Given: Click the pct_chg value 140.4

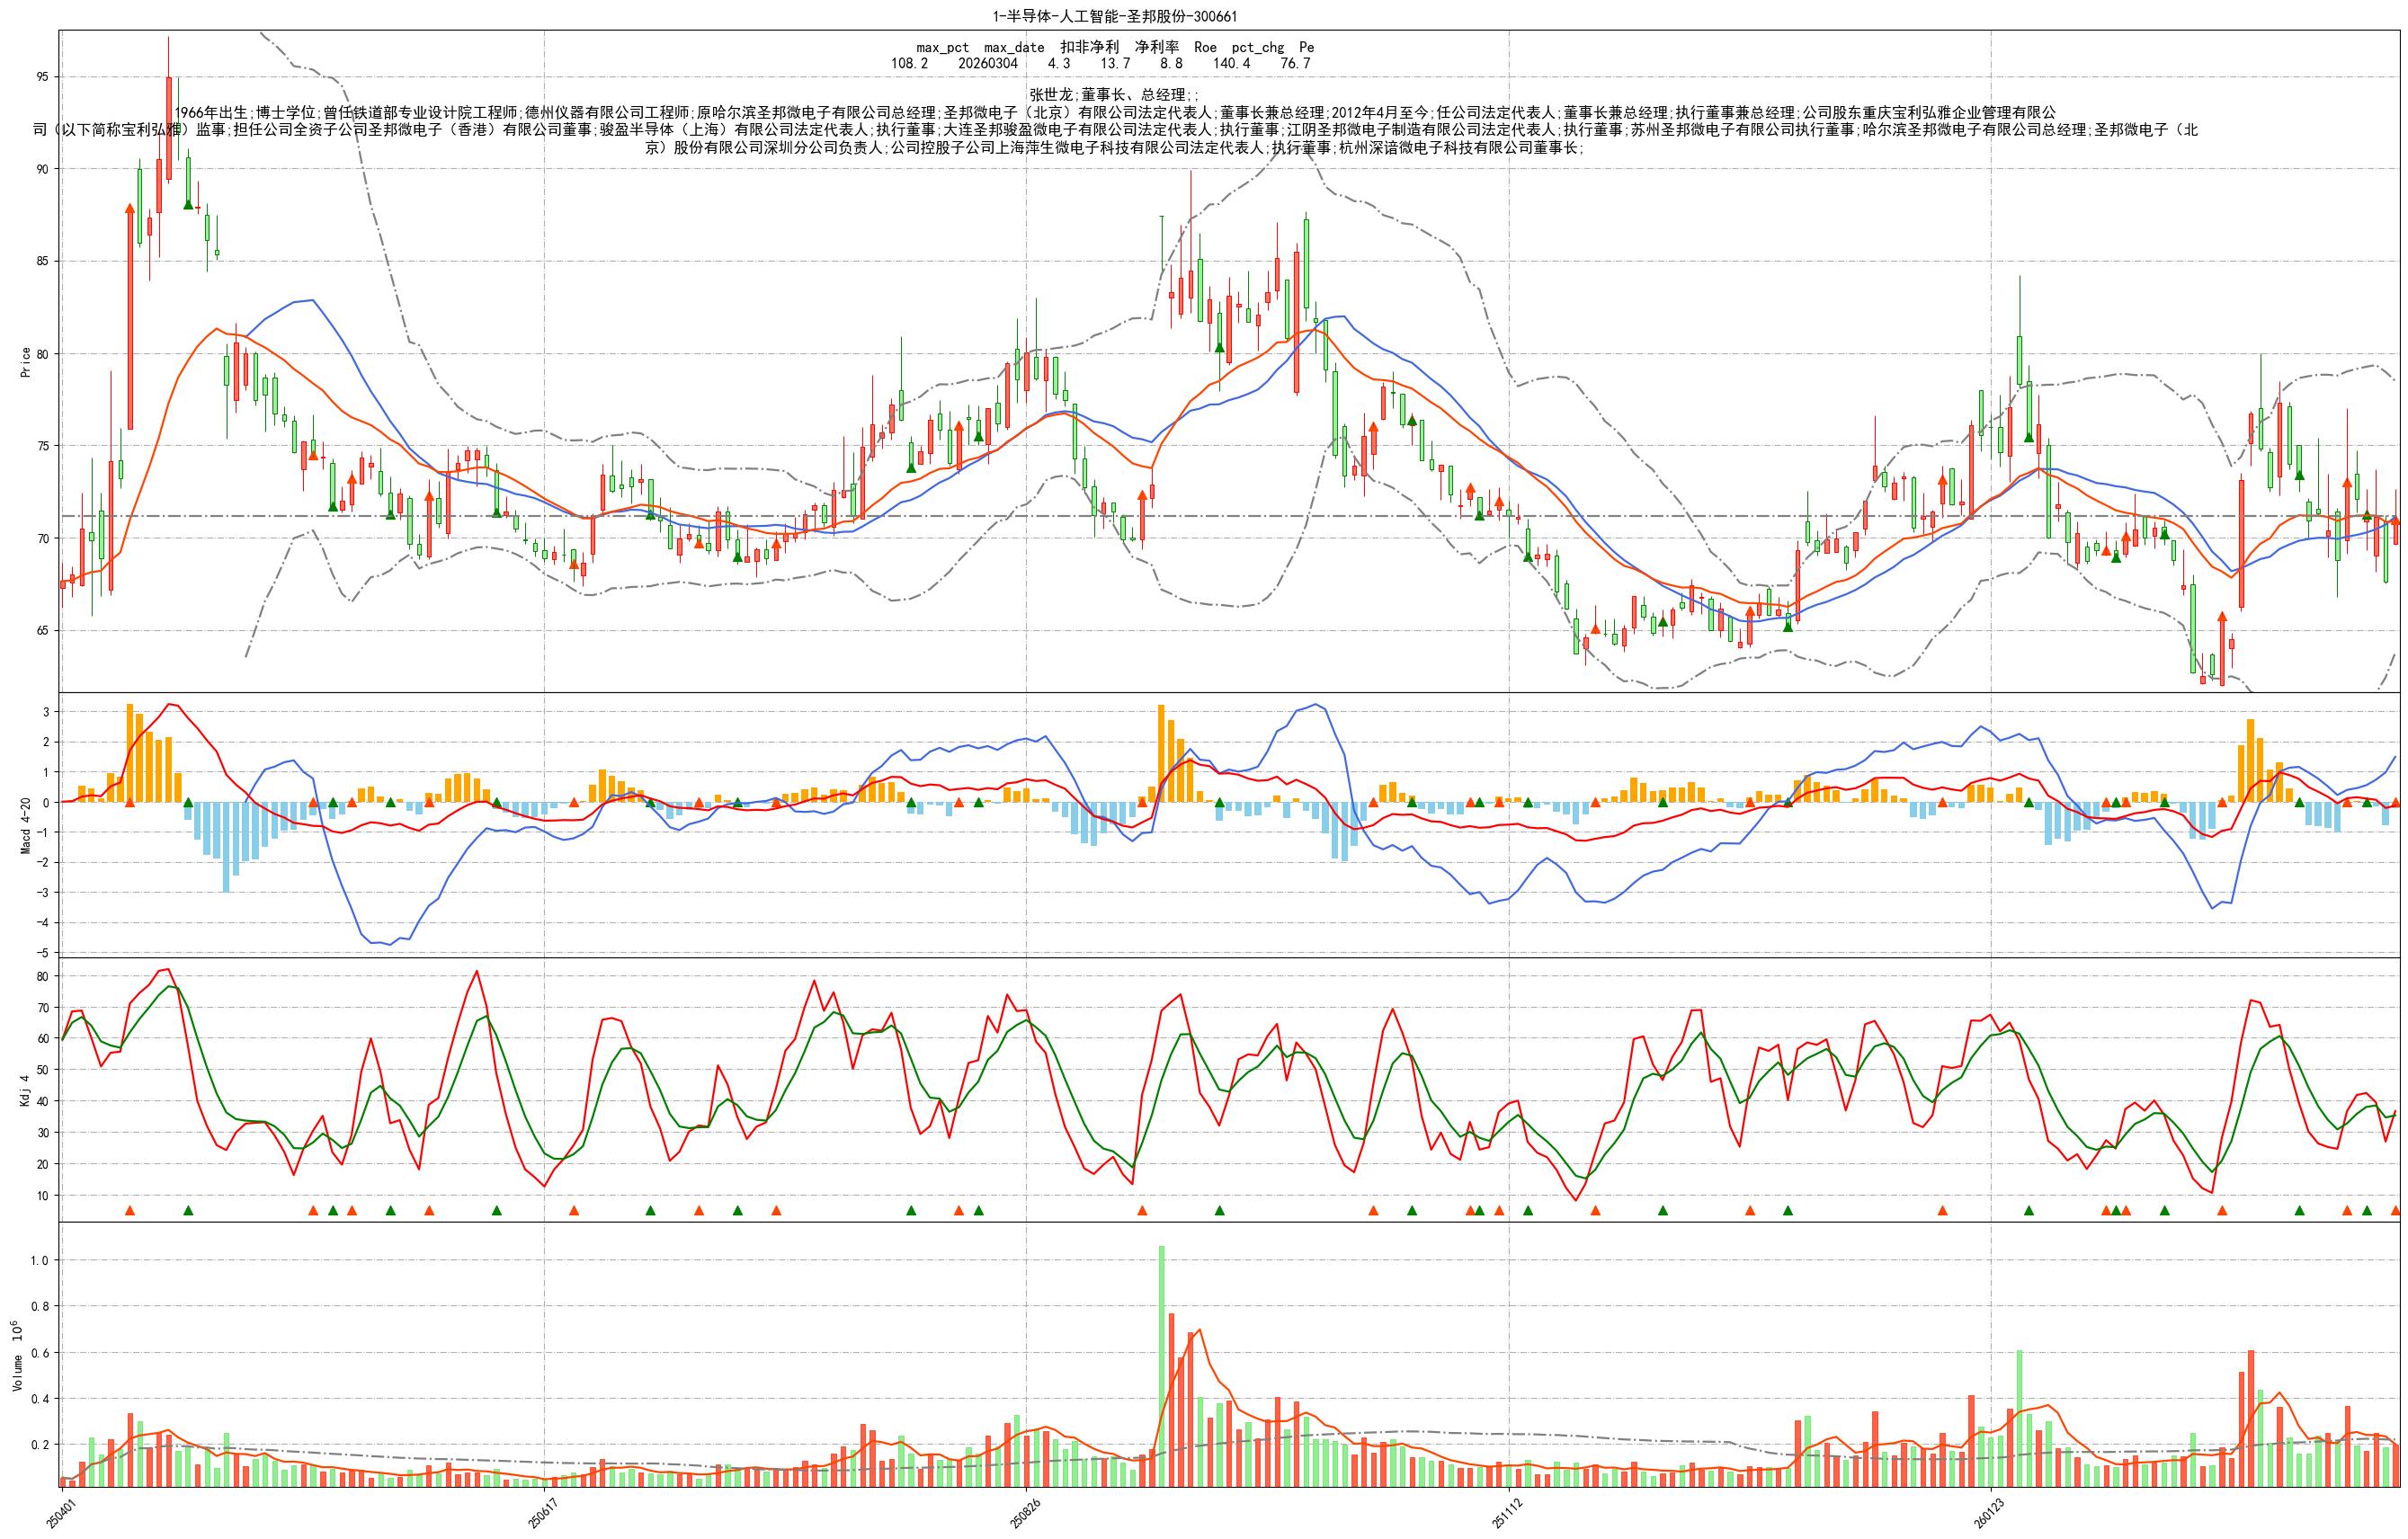Looking at the screenshot, I should pos(1231,63).
